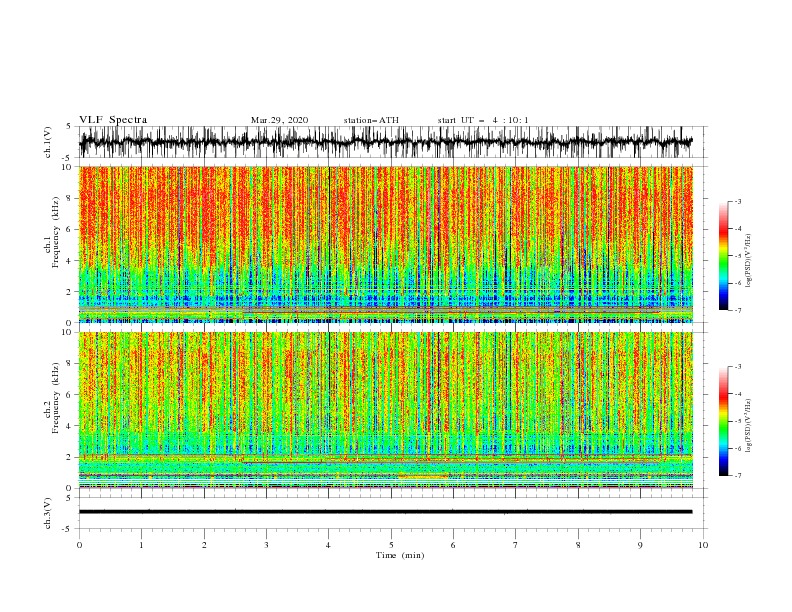Image resolution: width=792 pixels, height=612 pixels.
Task: Click the "5" tick on the time axis
Action: [x=391, y=545]
